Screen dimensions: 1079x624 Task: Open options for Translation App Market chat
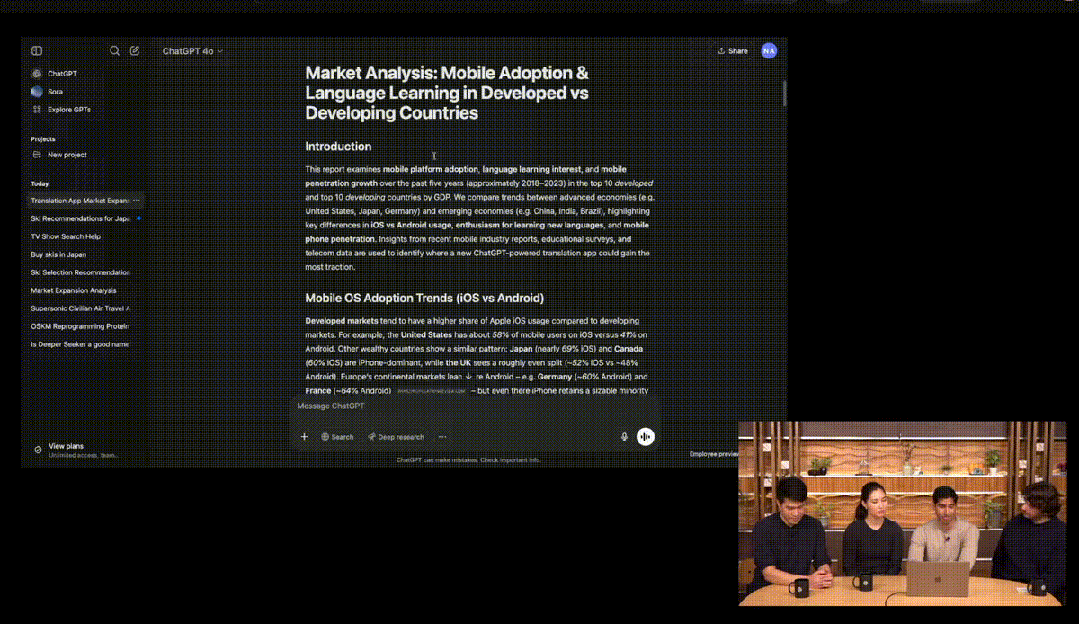(x=138, y=200)
